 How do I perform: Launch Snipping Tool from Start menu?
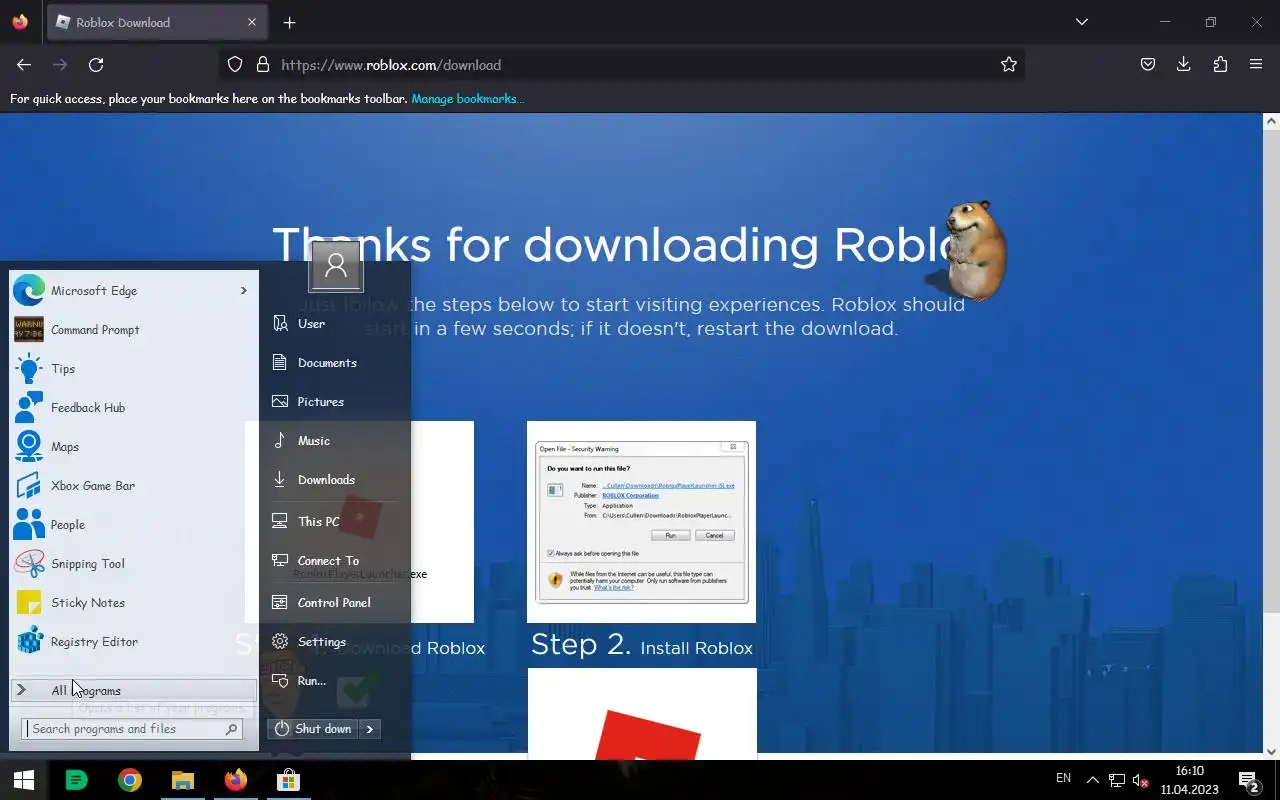coord(132,564)
